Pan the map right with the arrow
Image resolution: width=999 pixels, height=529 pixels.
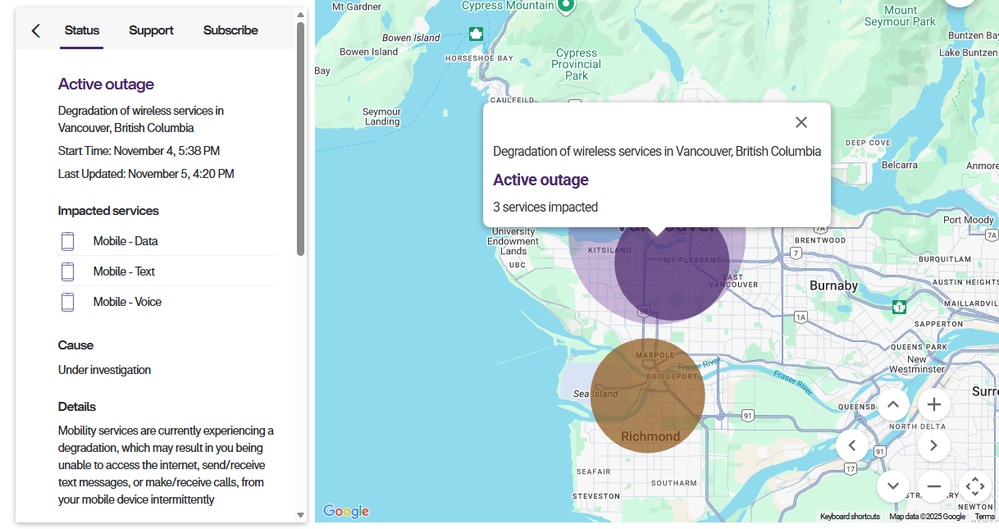(933, 446)
